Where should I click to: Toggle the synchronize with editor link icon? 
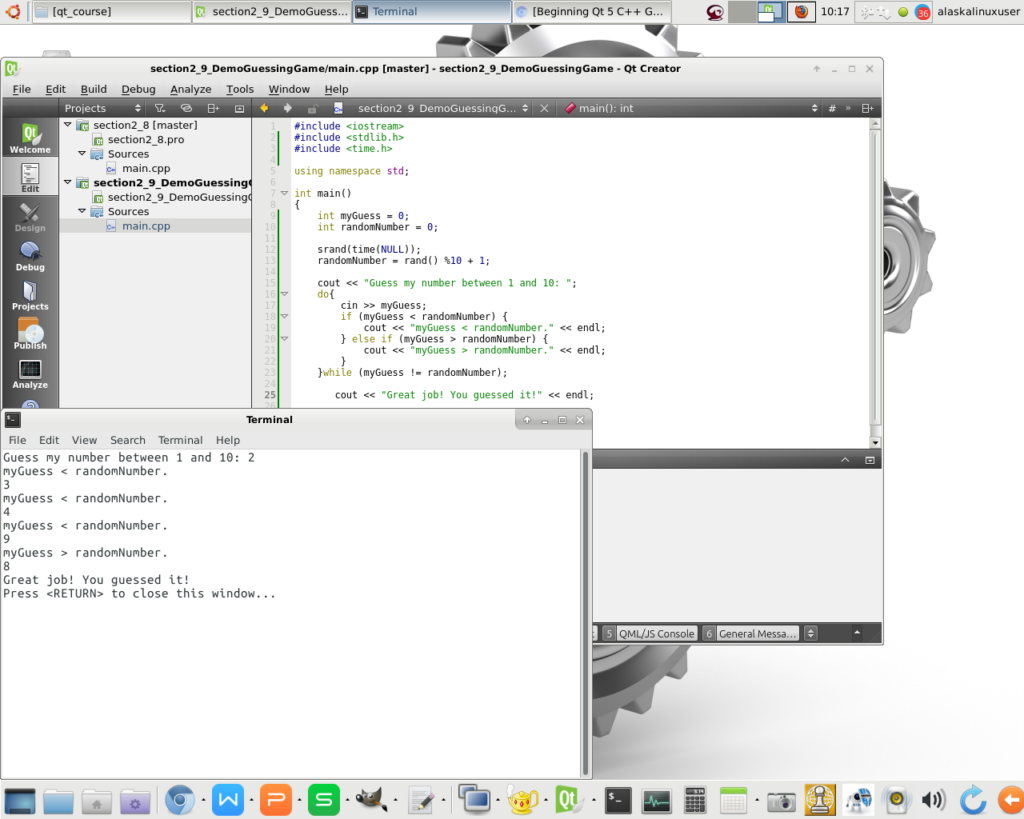186,108
